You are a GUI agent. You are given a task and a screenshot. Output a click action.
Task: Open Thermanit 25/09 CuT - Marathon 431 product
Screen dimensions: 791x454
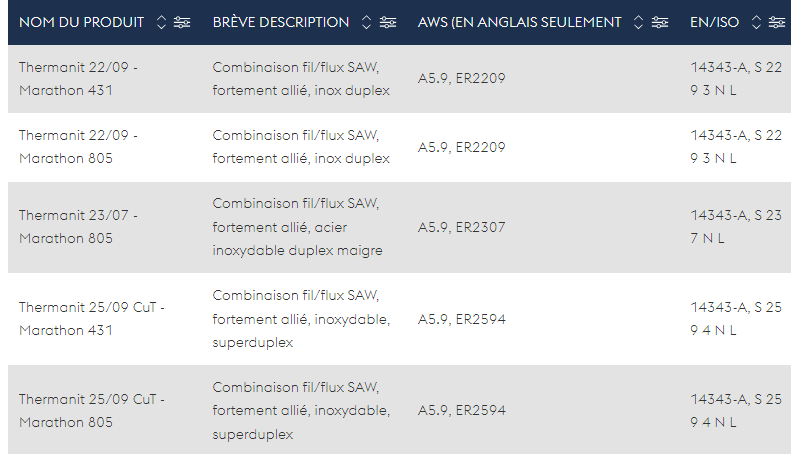click(x=92, y=319)
